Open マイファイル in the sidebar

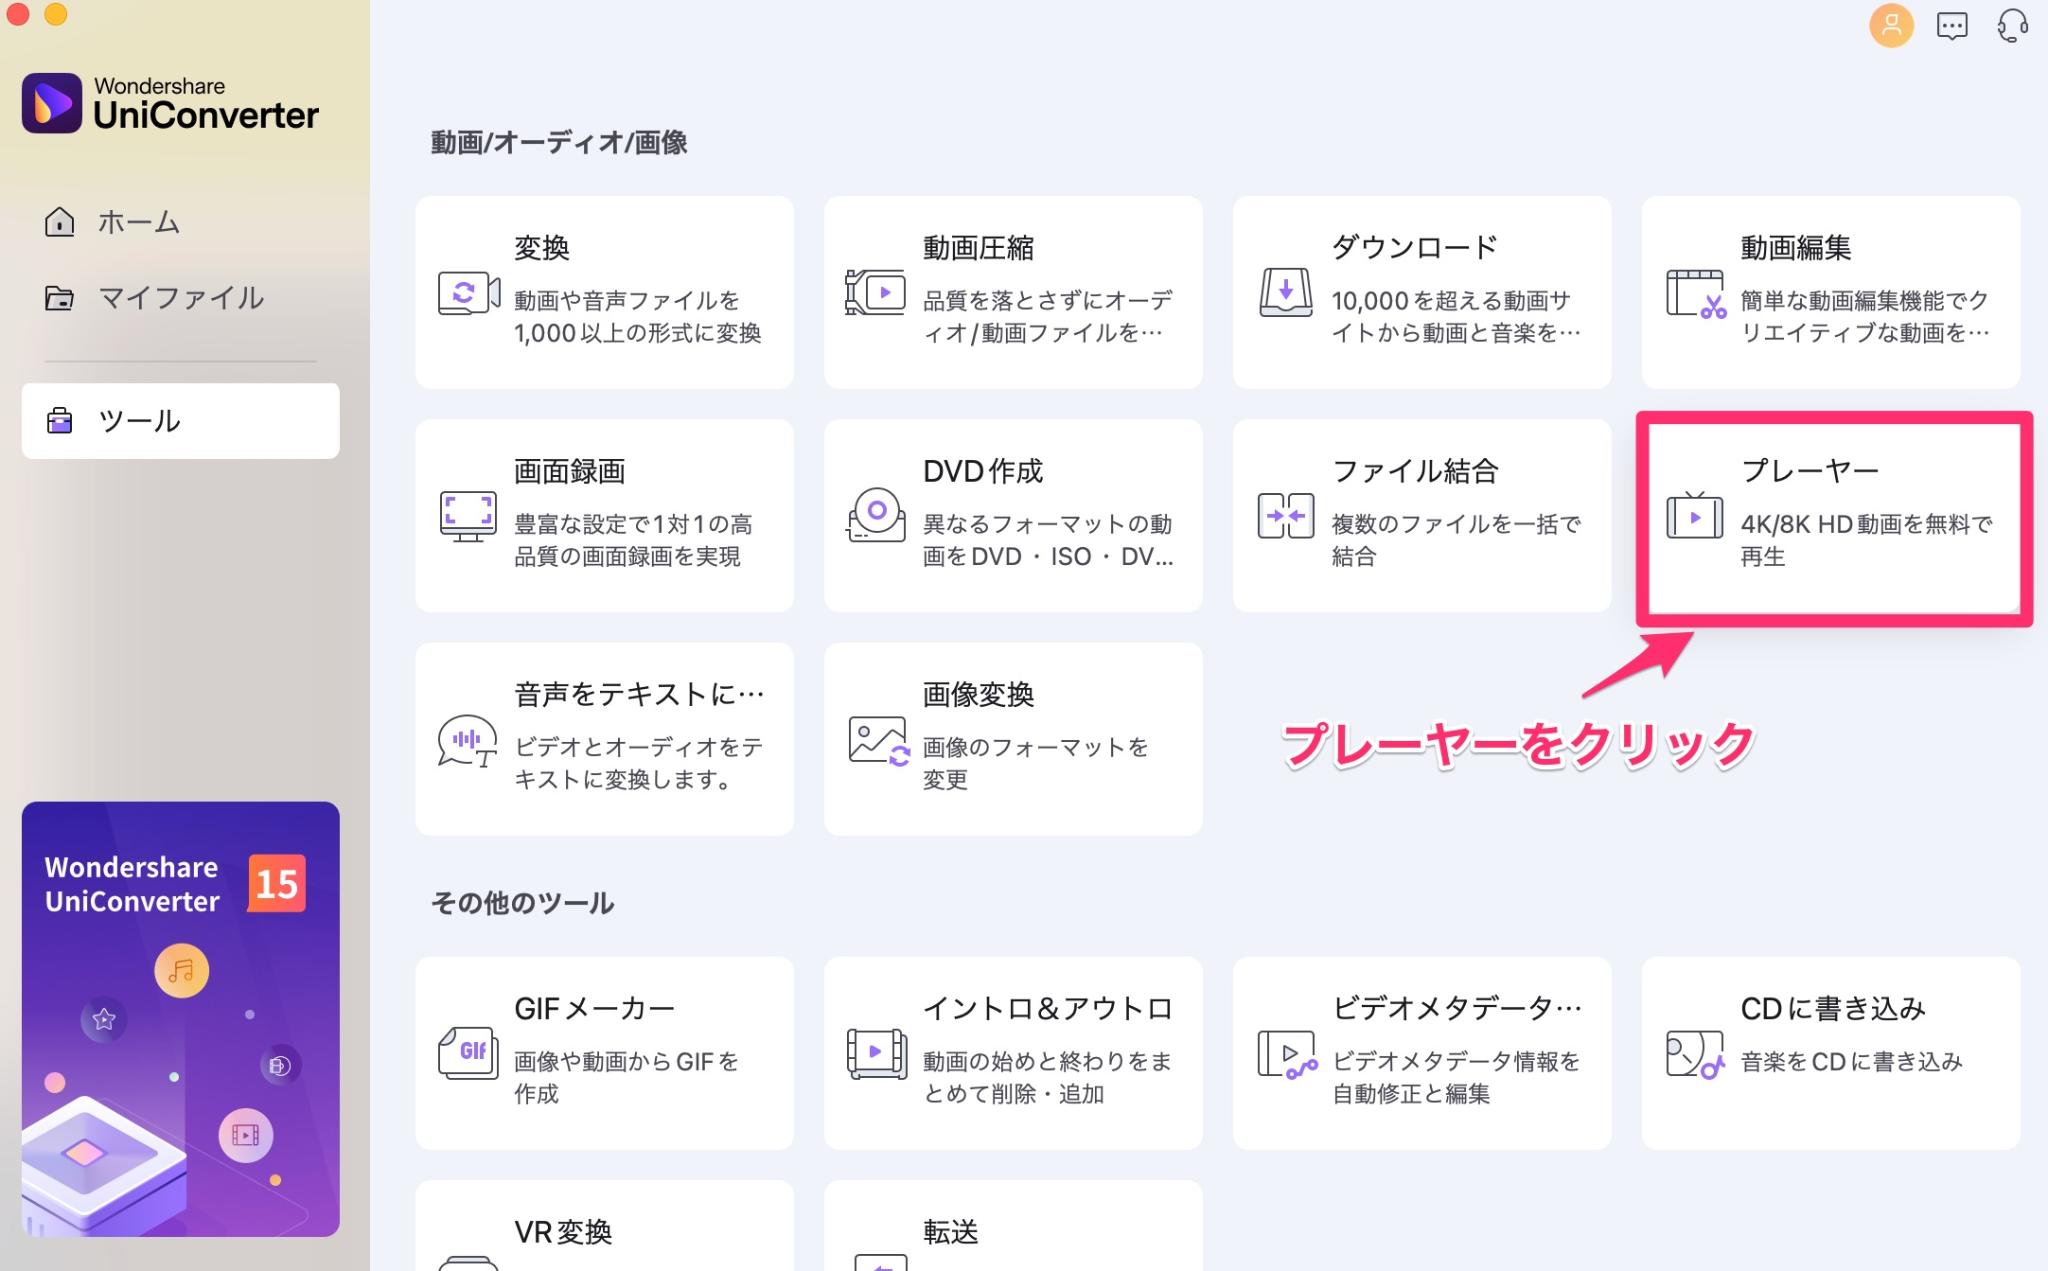(x=180, y=298)
